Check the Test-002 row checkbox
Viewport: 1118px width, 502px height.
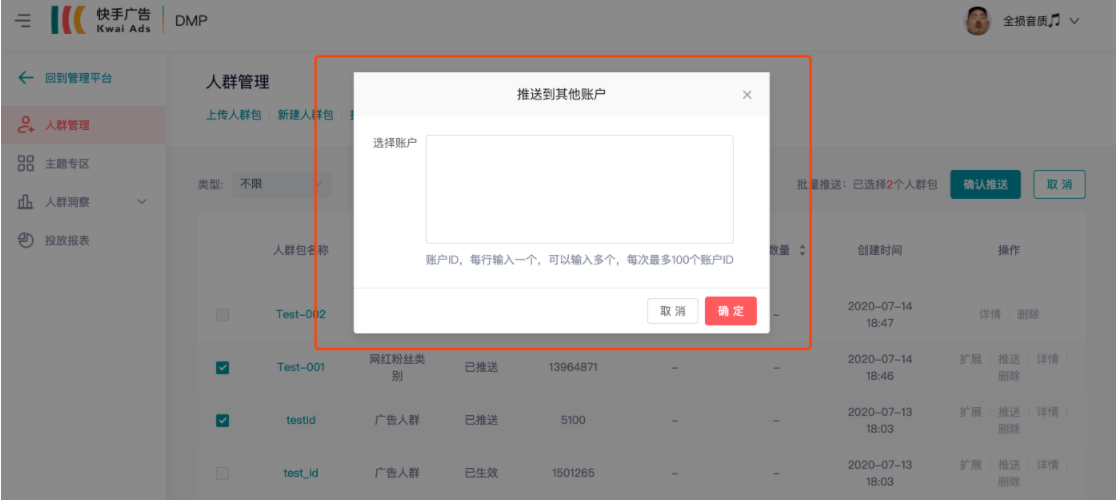pos(222,314)
